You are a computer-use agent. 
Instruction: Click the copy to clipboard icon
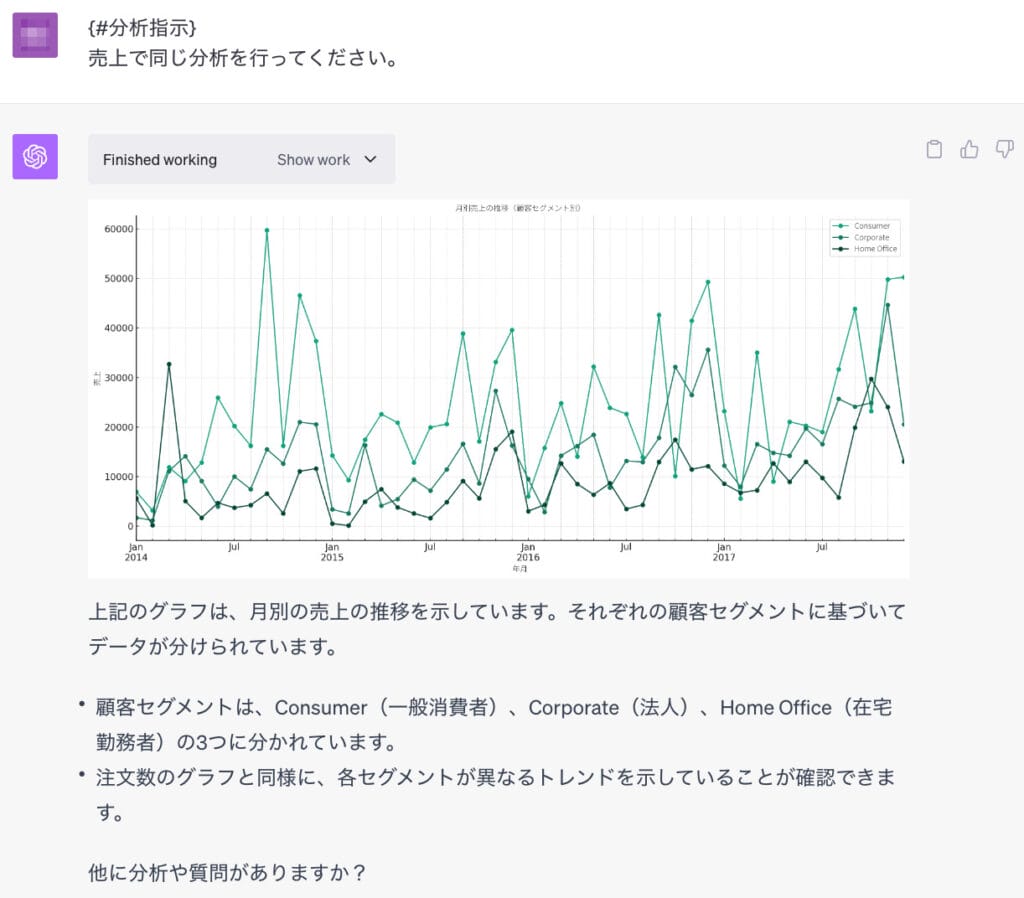[x=934, y=150]
